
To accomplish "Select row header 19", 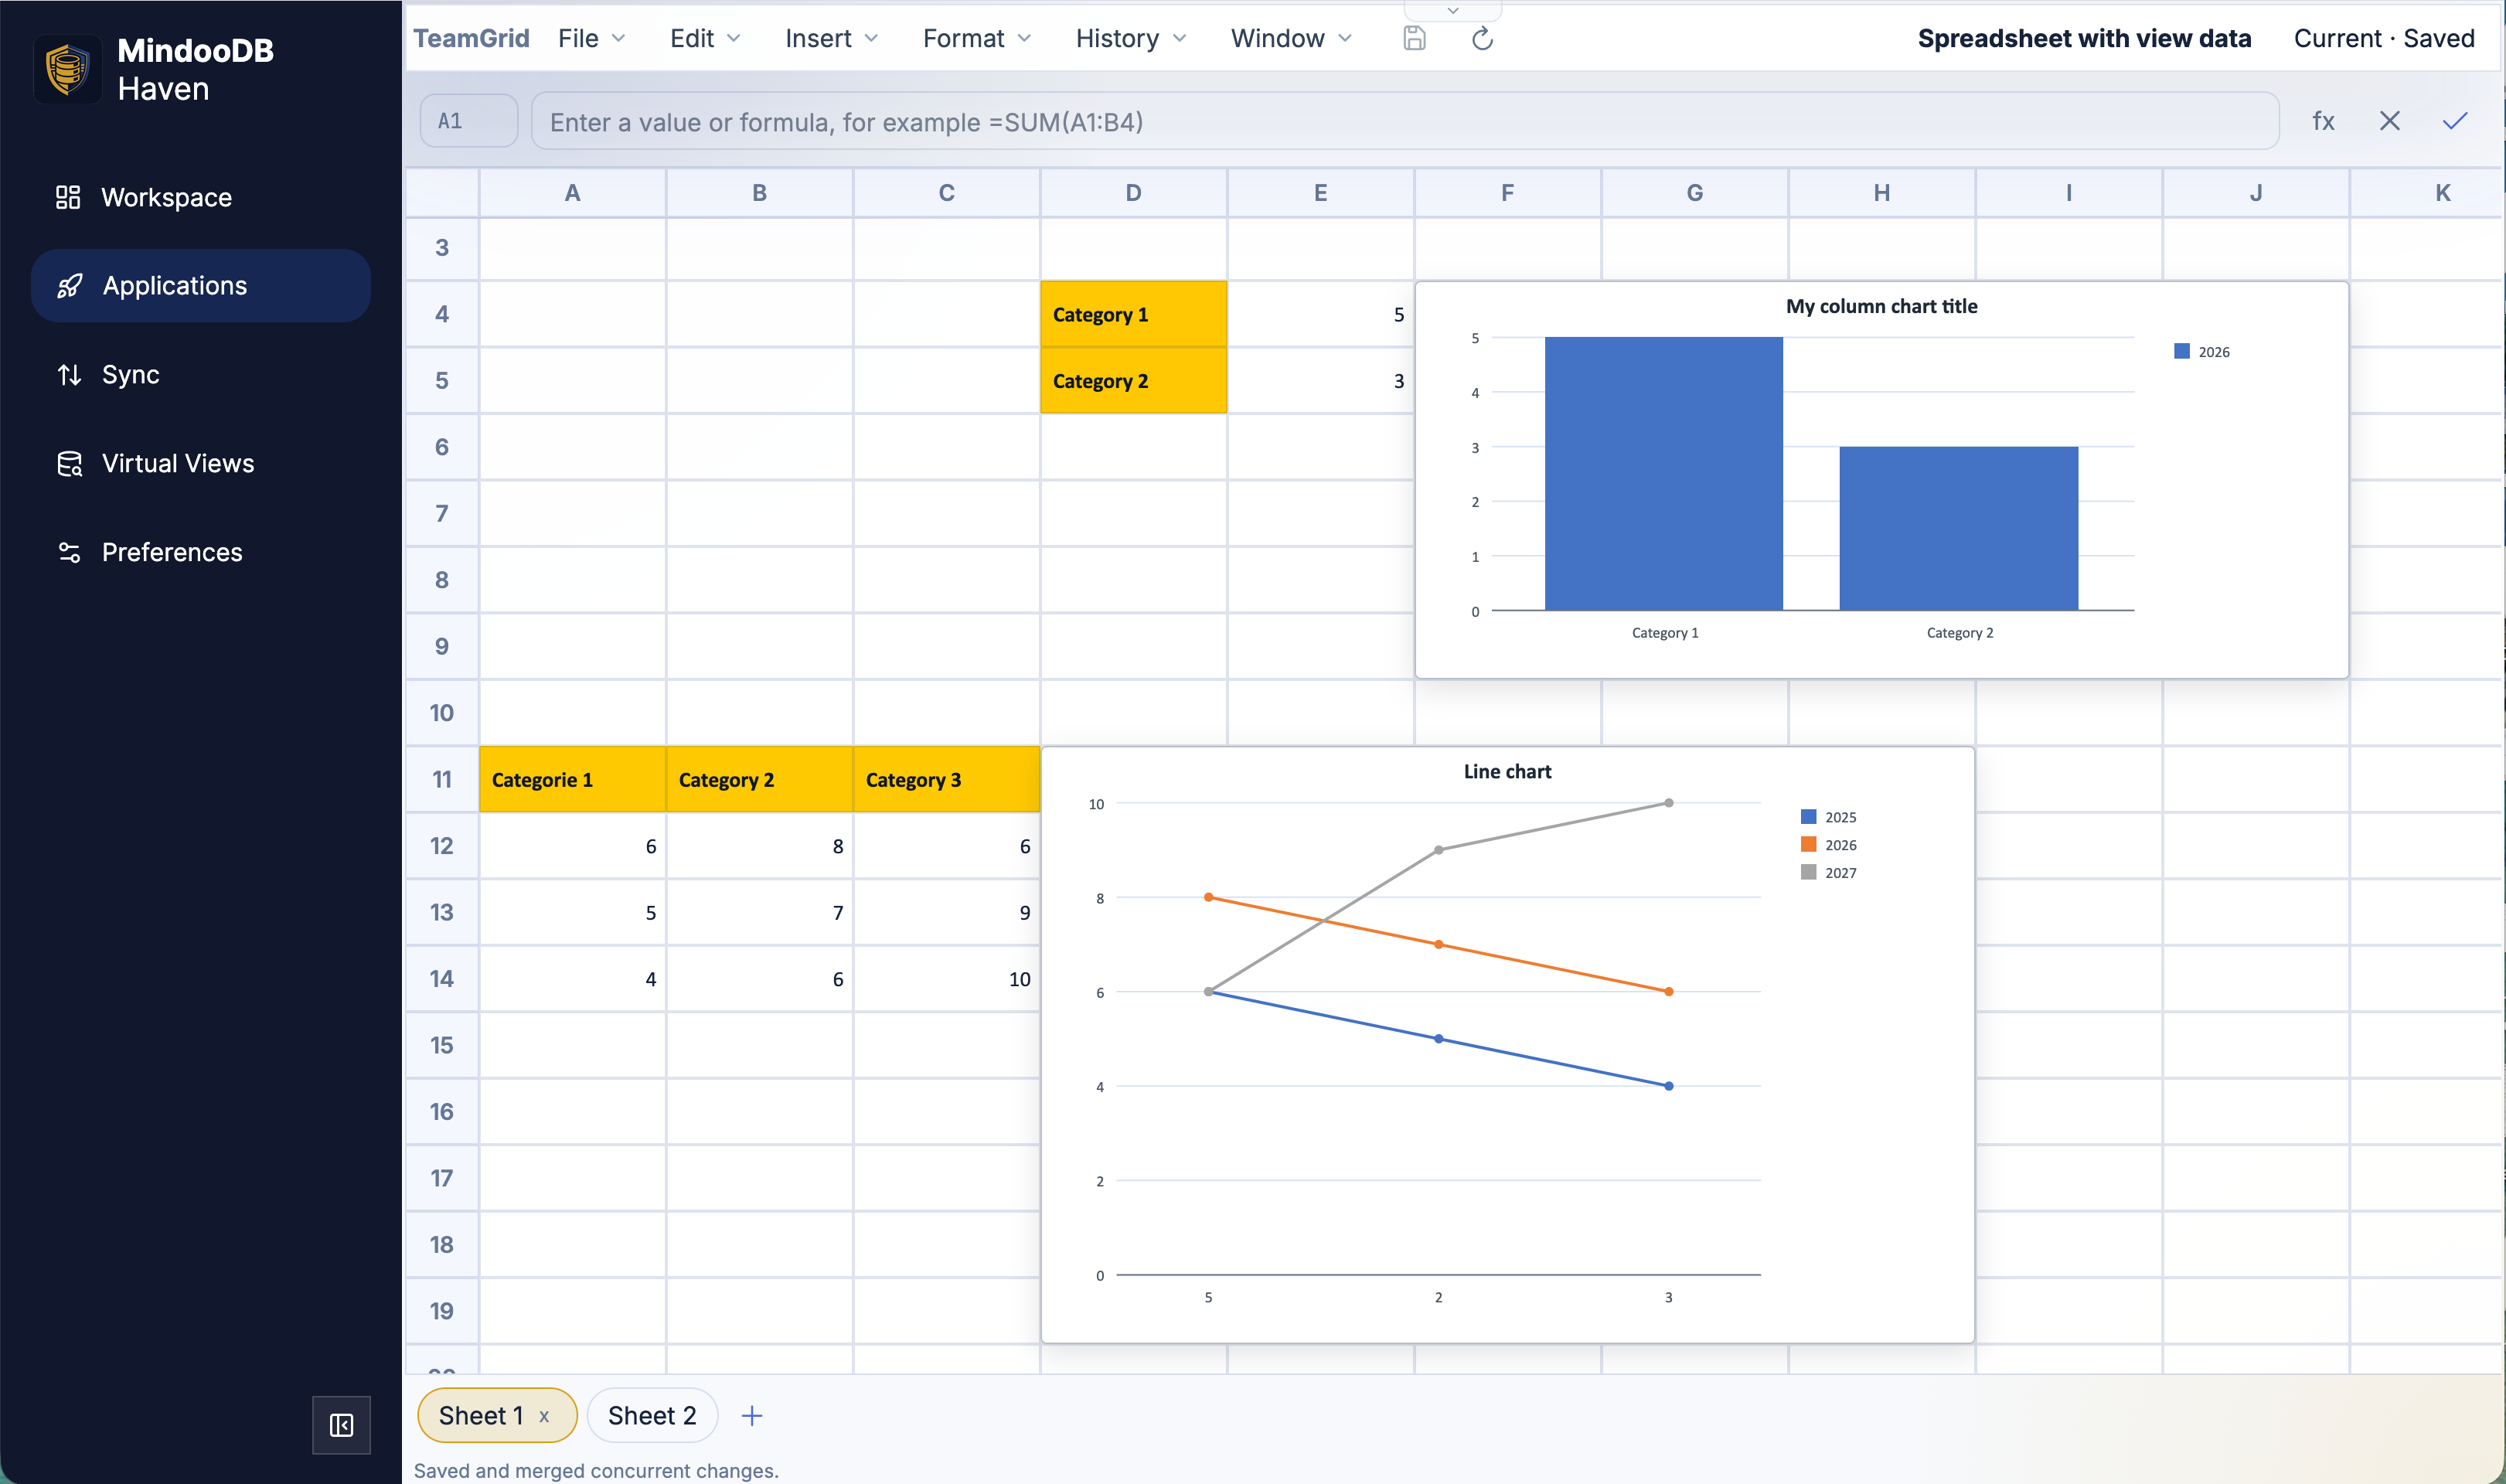I will click(x=442, y=1311).
